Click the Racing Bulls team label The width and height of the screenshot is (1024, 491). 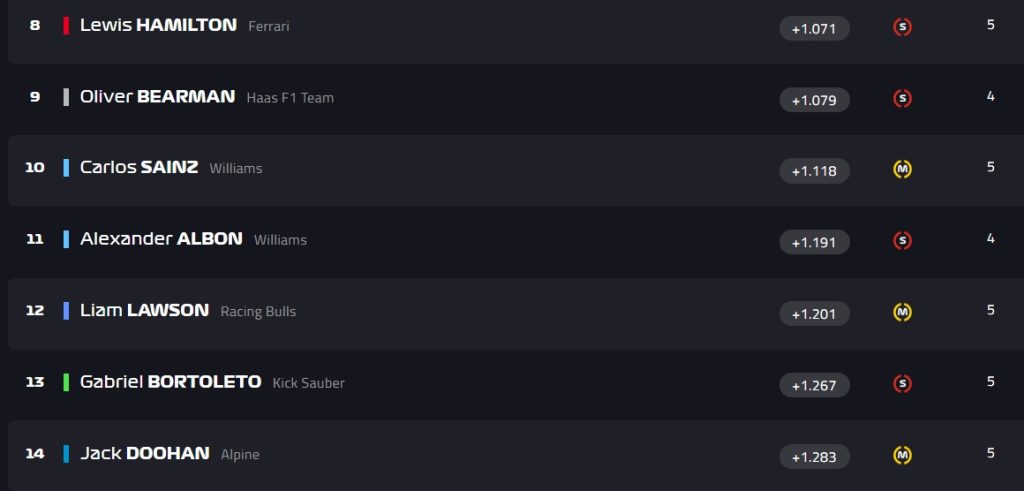[258, 311]
